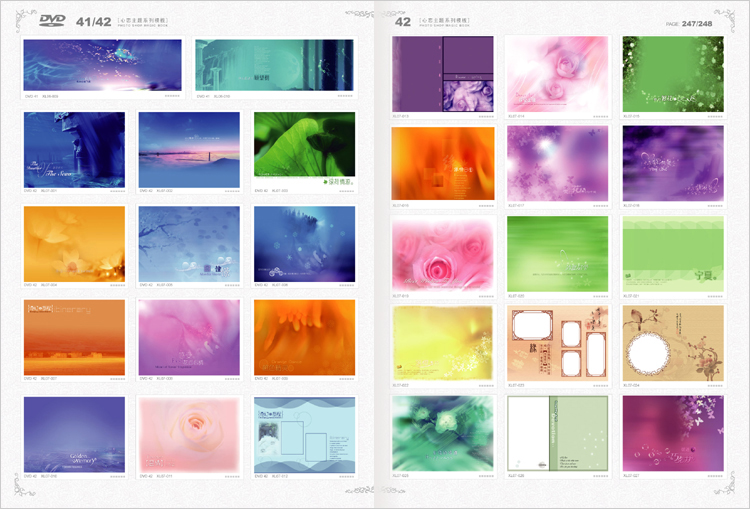Open the dark blue waterfall castle template
Image resolution: width=750 pixels, height=509 pixels.
(x=75, y=150)
